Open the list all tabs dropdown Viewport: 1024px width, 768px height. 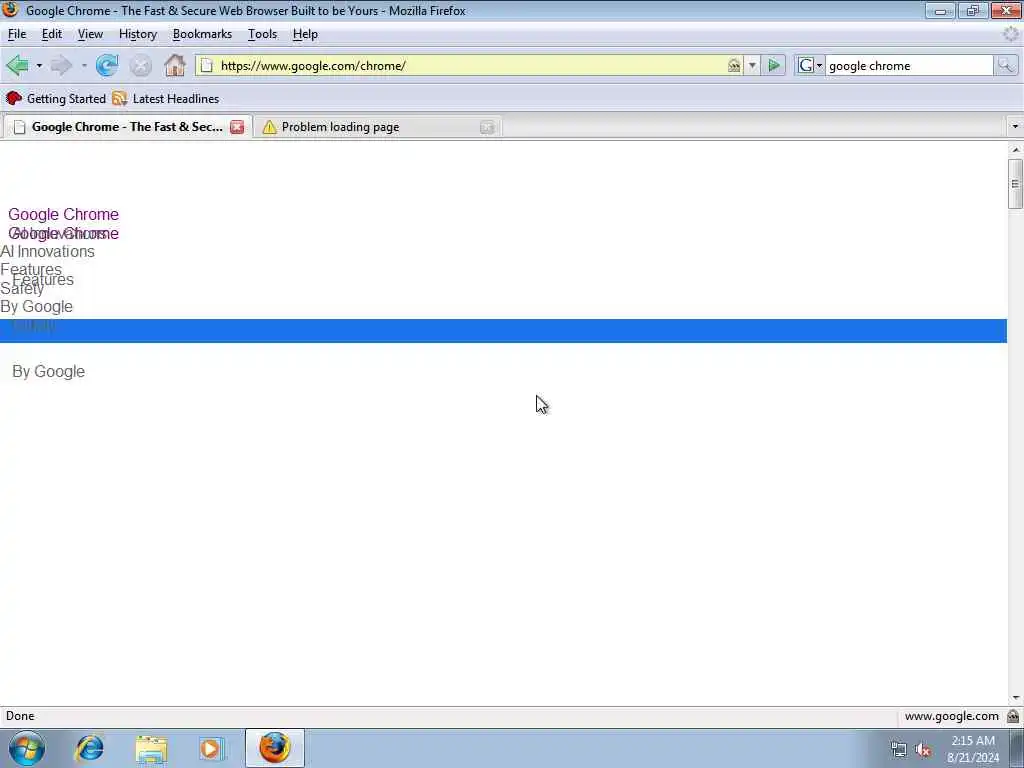1015,127
